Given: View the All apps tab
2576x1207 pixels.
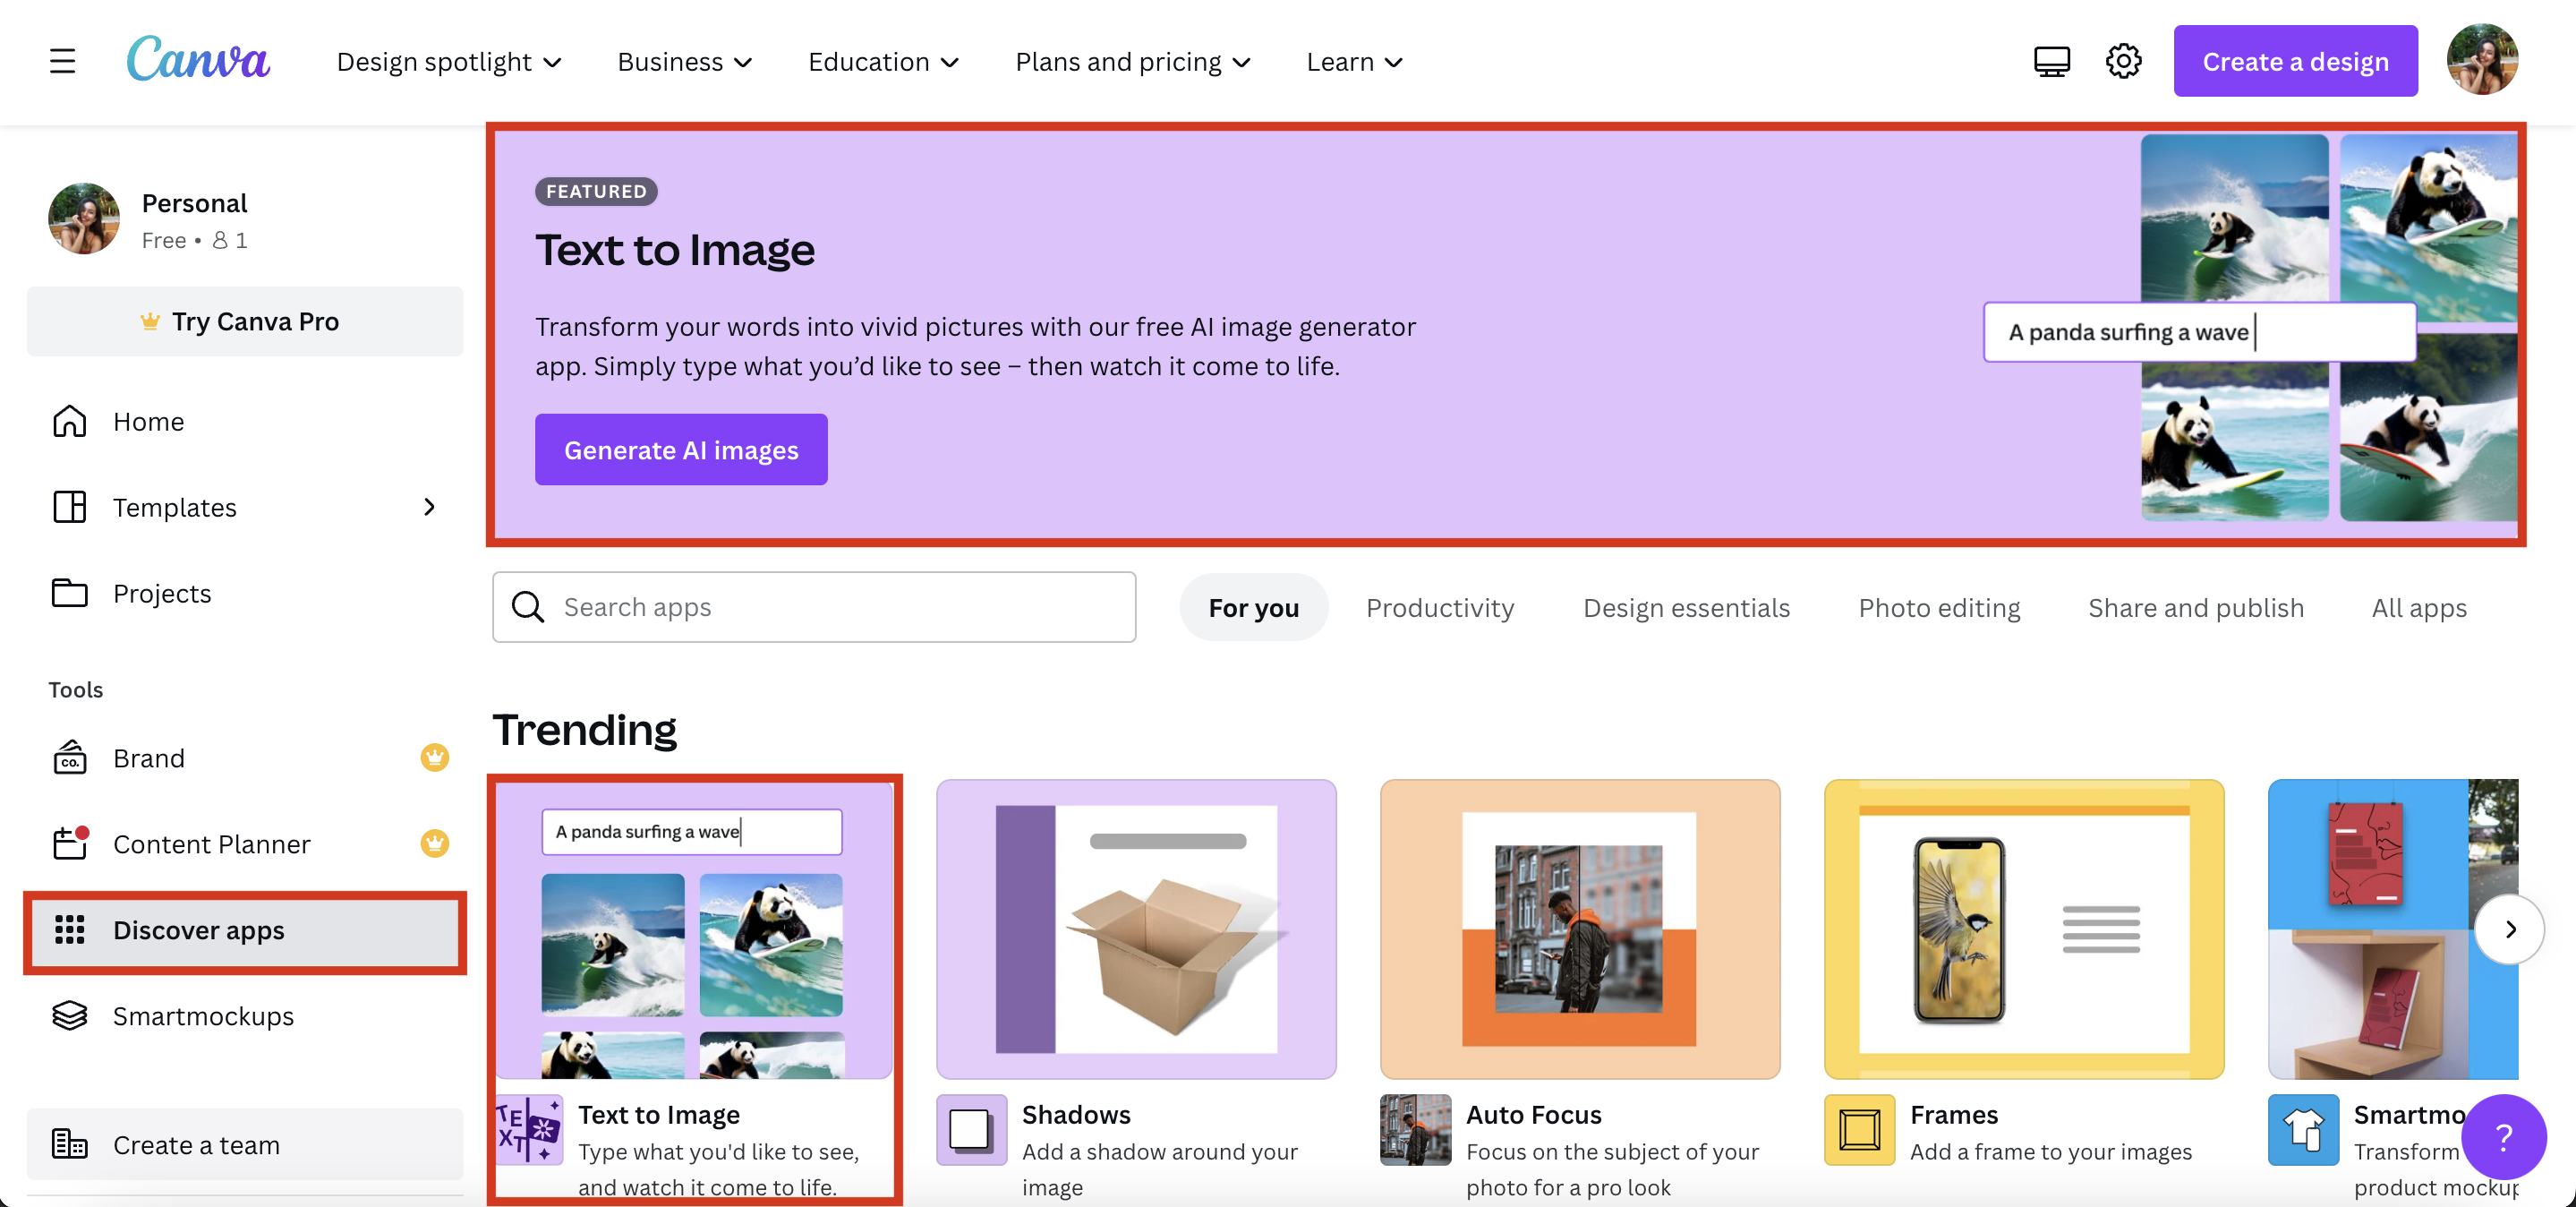Looking at the screenshot, I should click(2419, 607).
